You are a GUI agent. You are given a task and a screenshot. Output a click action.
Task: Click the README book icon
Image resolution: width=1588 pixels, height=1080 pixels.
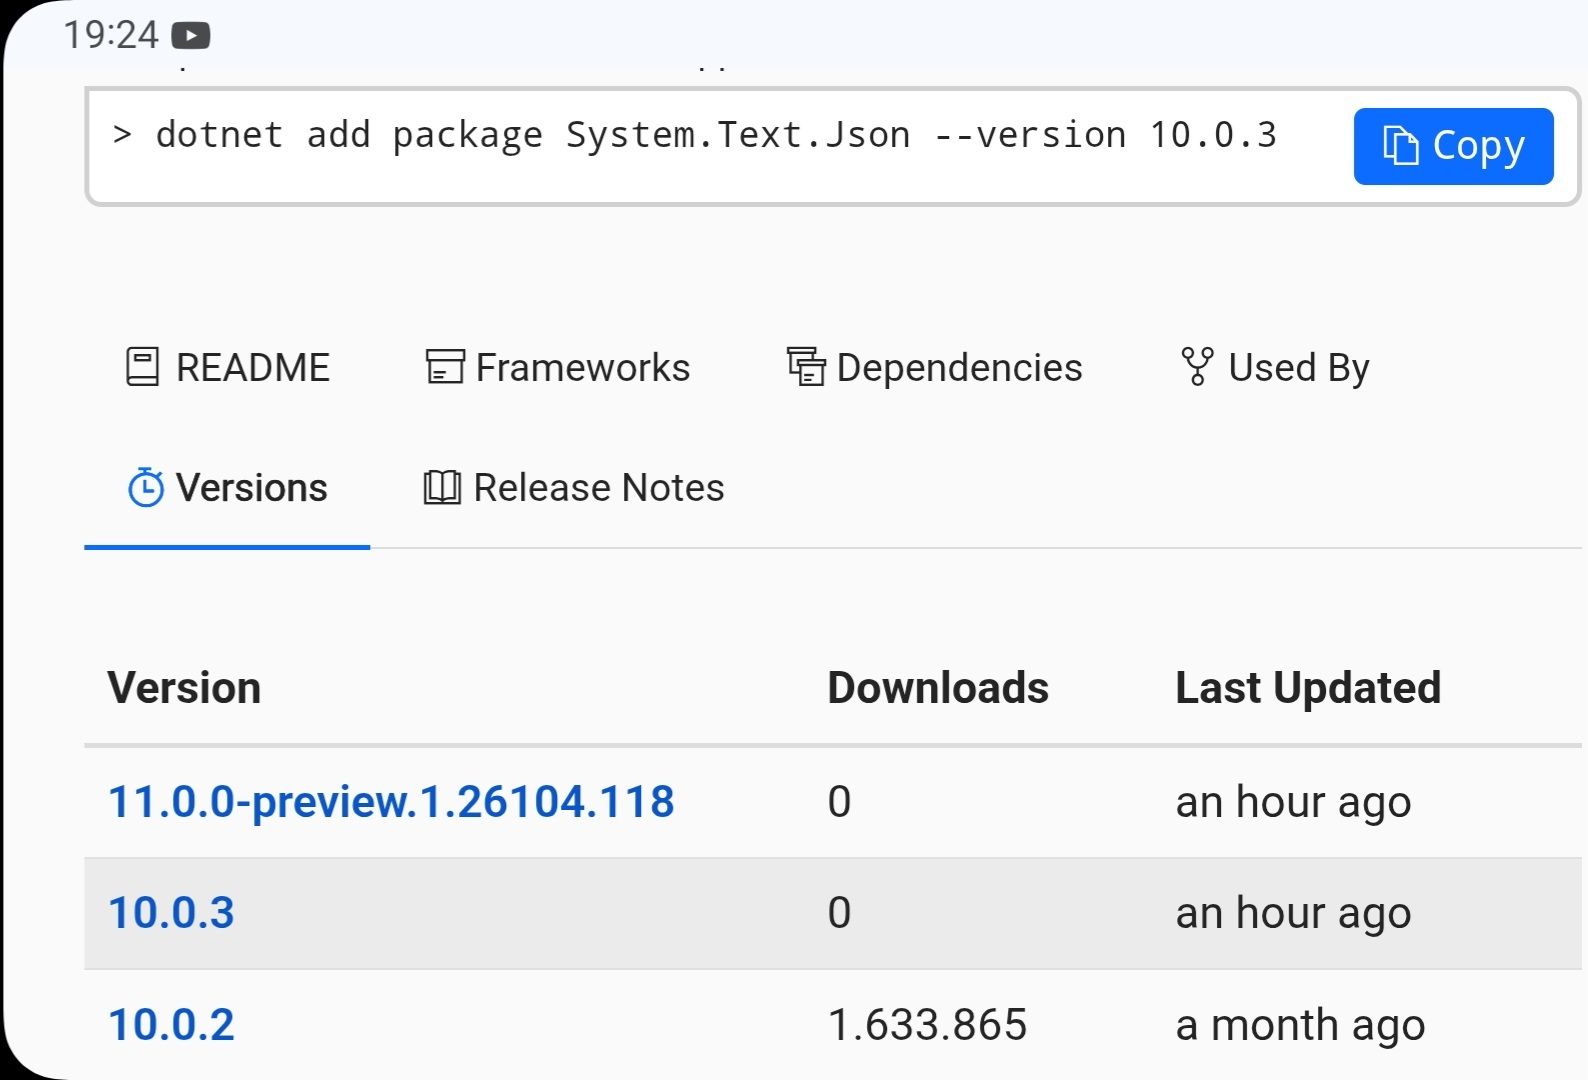(142, 367)
